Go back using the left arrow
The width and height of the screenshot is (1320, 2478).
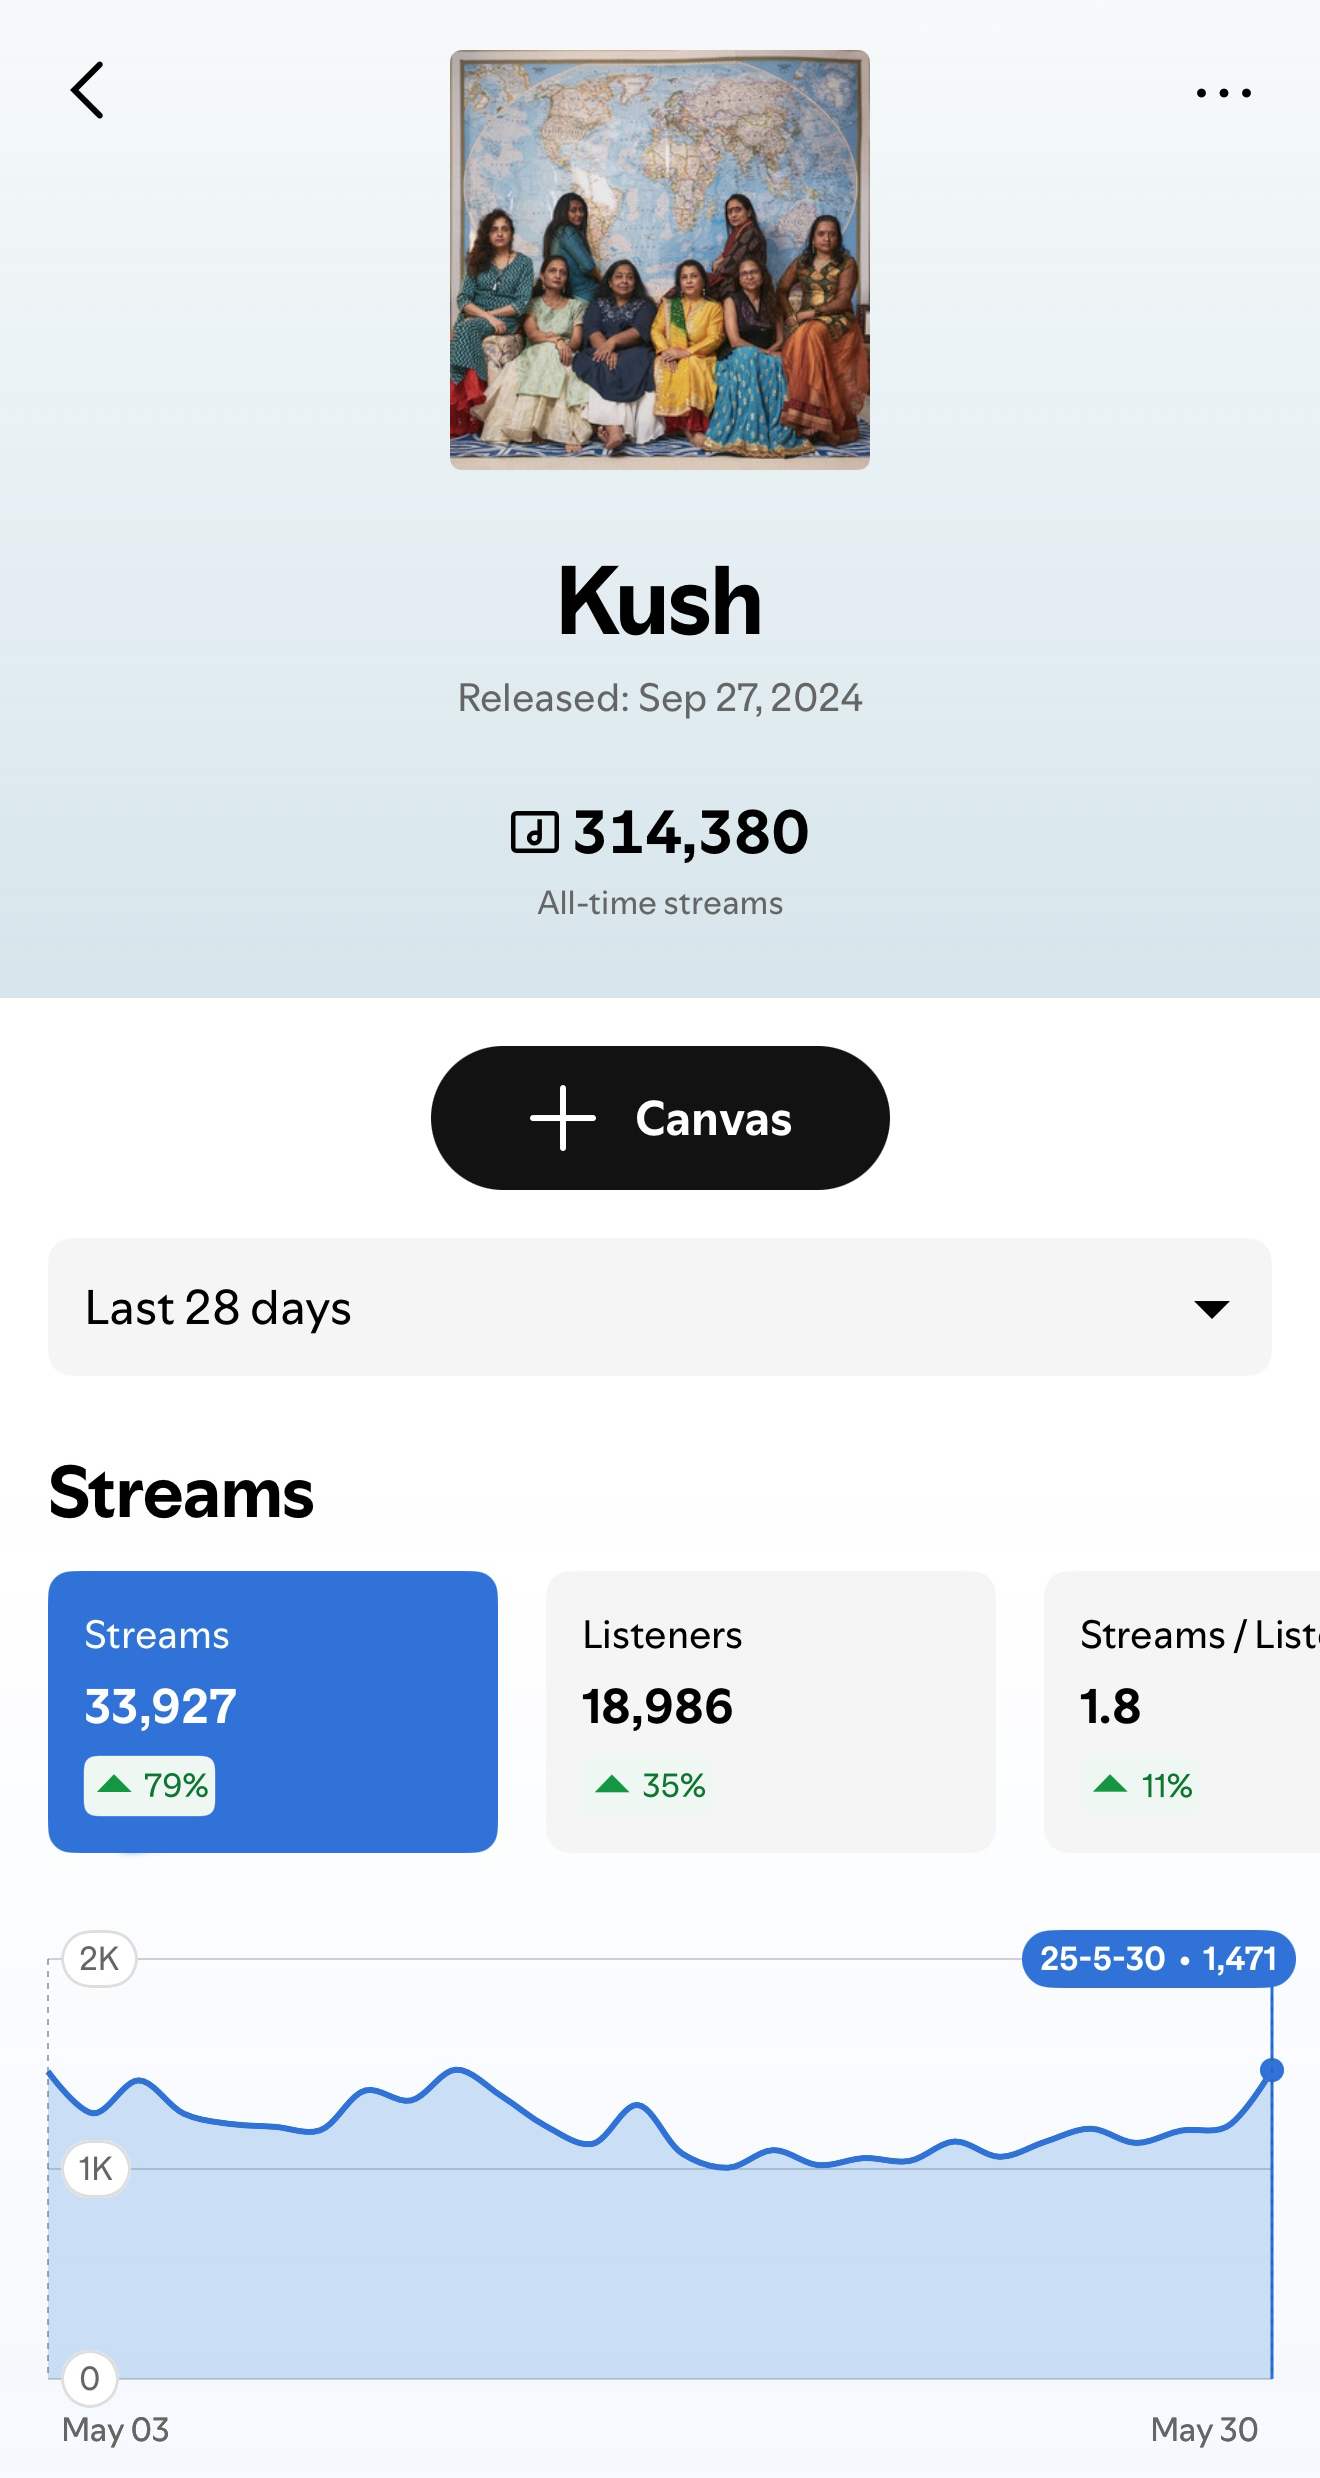pyautogui.click(x=88, y=91)
